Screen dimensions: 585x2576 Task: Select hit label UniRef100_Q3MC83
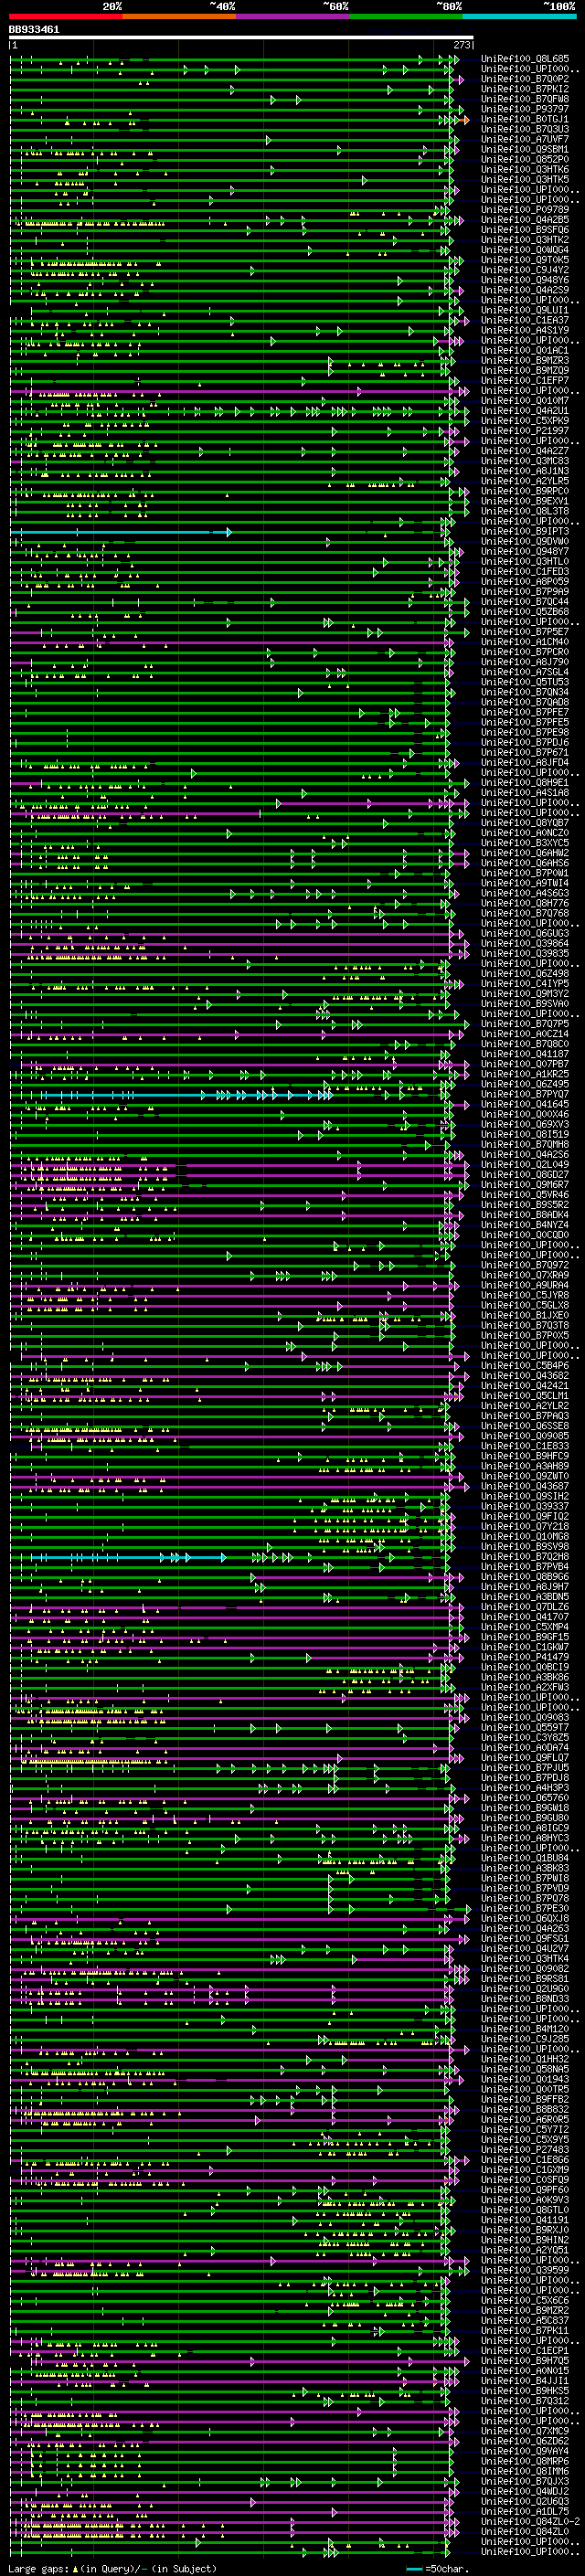pyautogui.click(x=525, y=461)
